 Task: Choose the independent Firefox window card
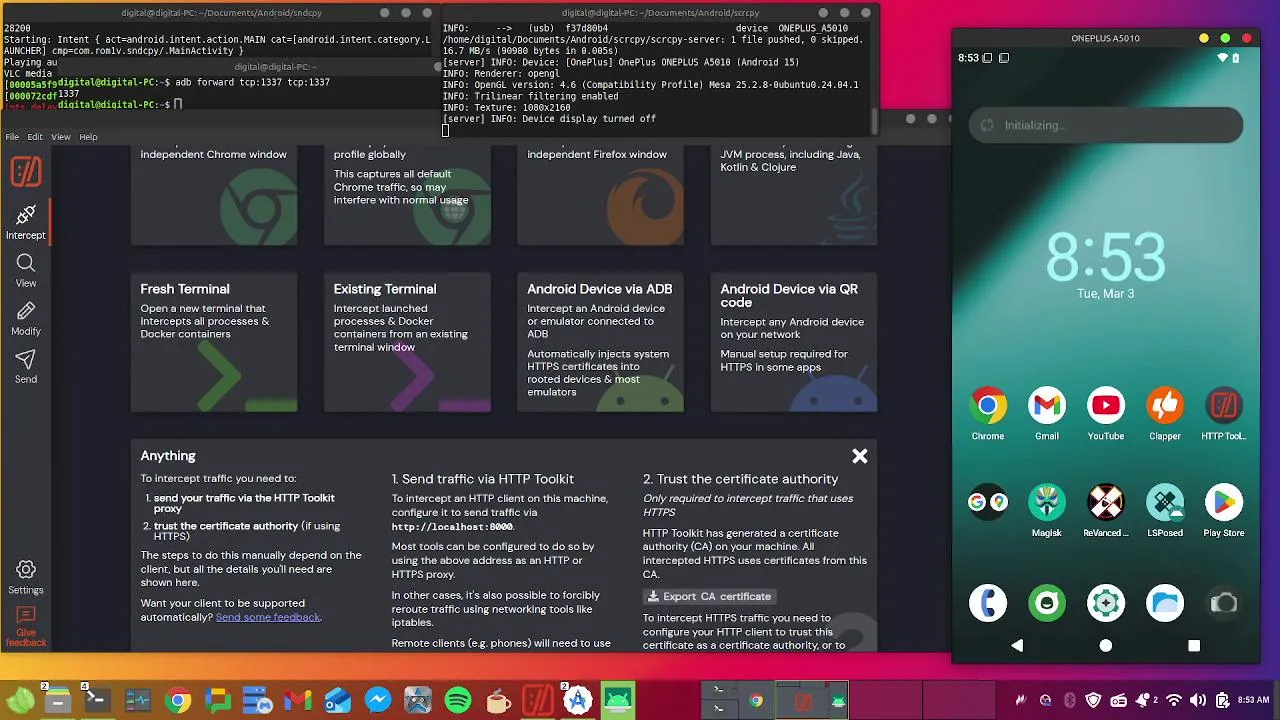tap(600, 195)
